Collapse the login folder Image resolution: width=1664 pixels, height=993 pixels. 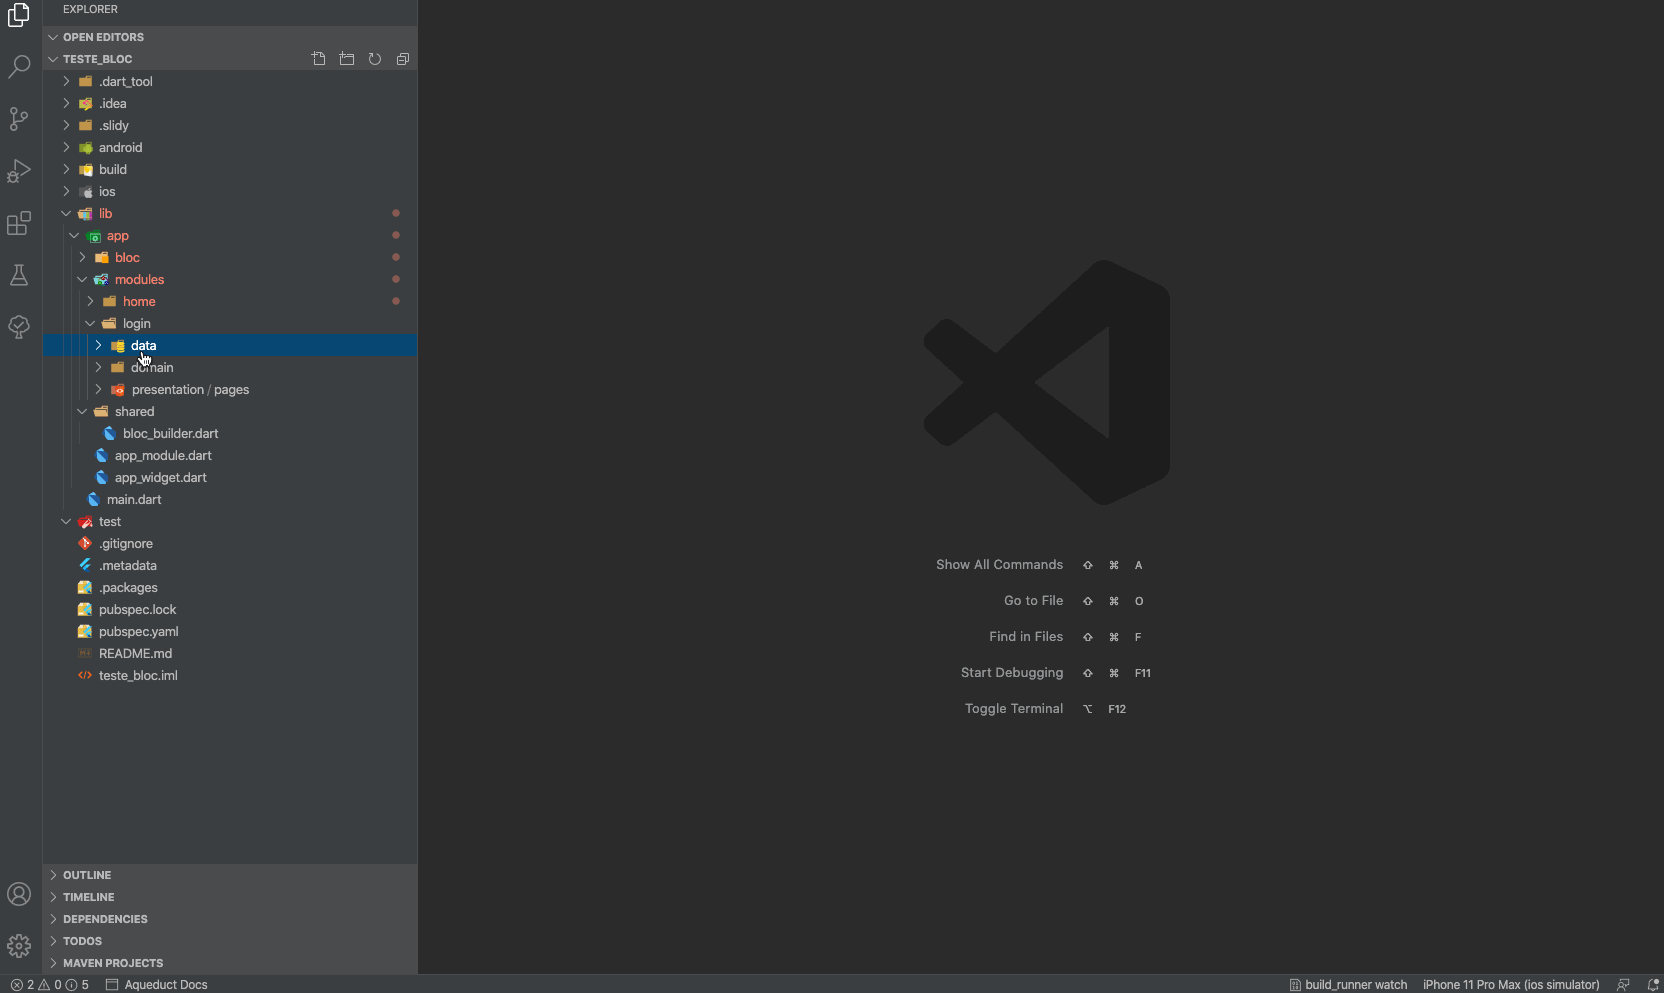230,324
